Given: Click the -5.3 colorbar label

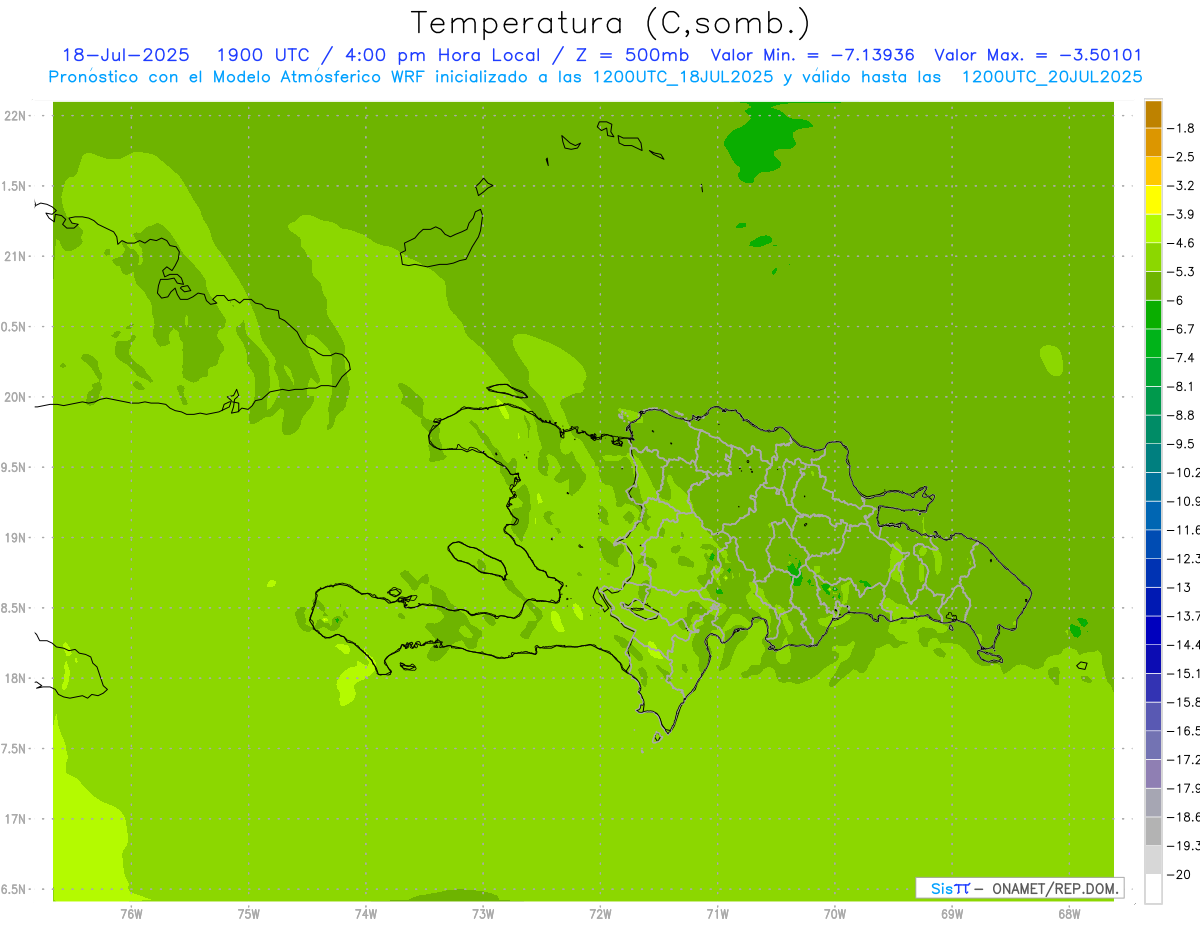Looking at the screenshot, I should (1181, 272).
